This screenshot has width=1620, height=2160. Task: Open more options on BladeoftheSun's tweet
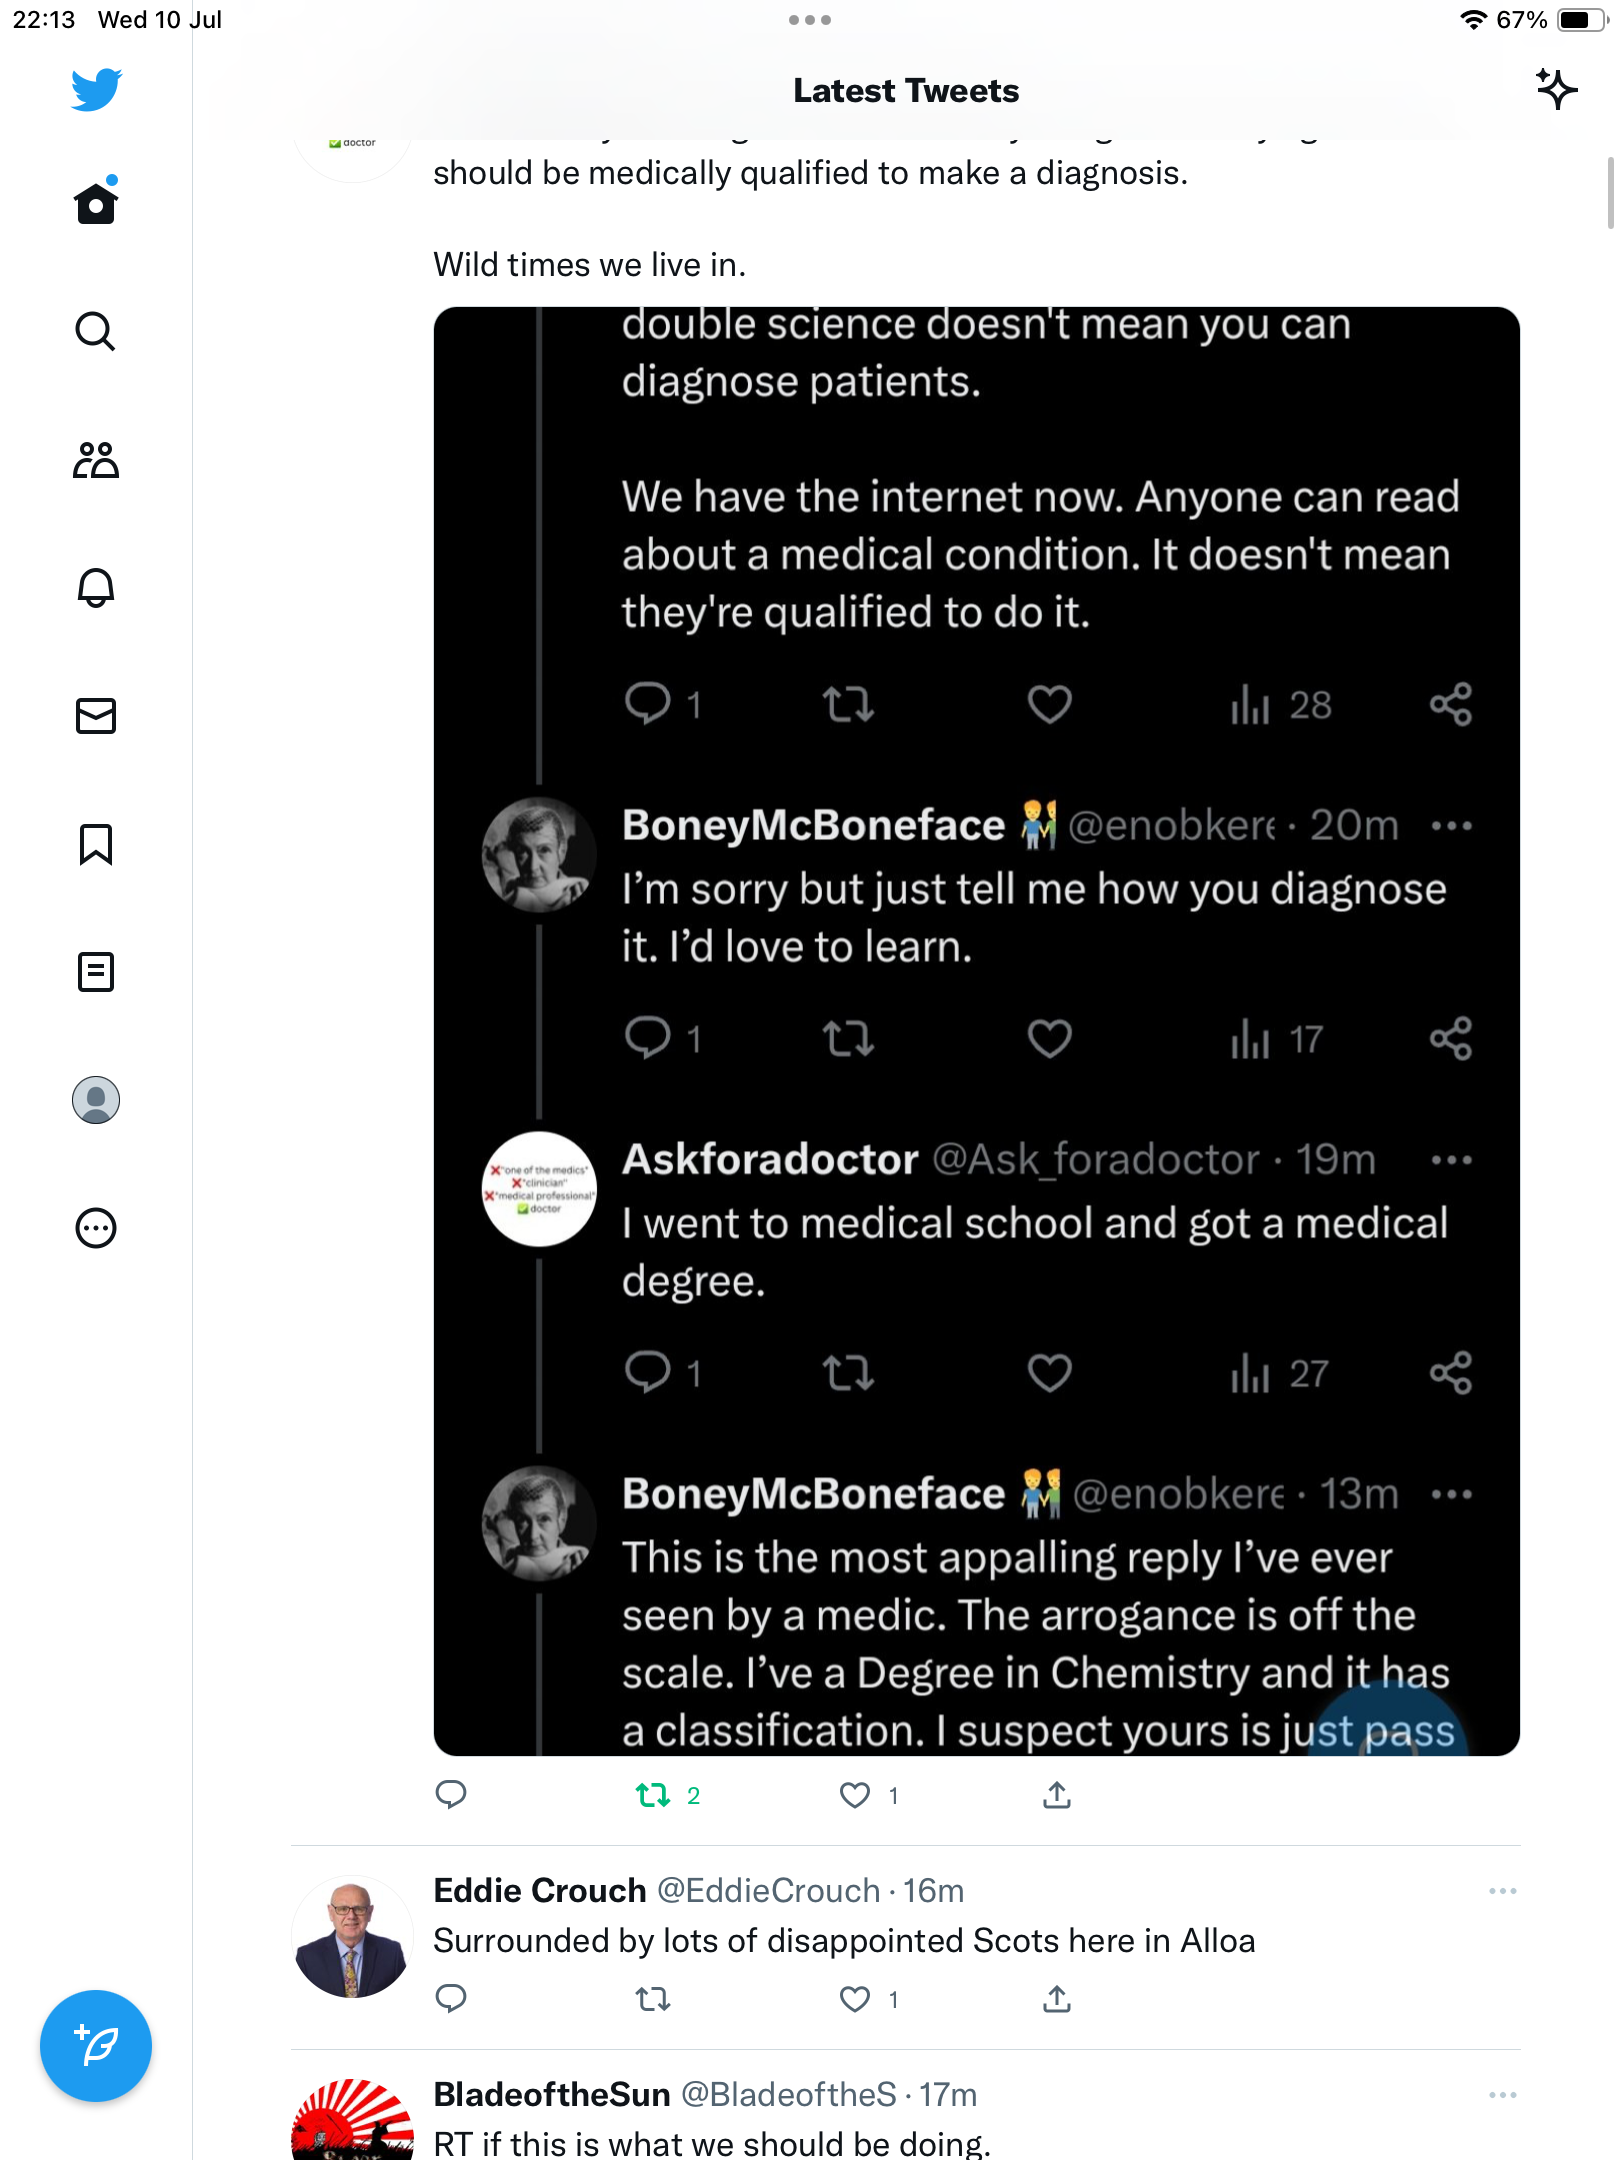pos(1502,2095)
